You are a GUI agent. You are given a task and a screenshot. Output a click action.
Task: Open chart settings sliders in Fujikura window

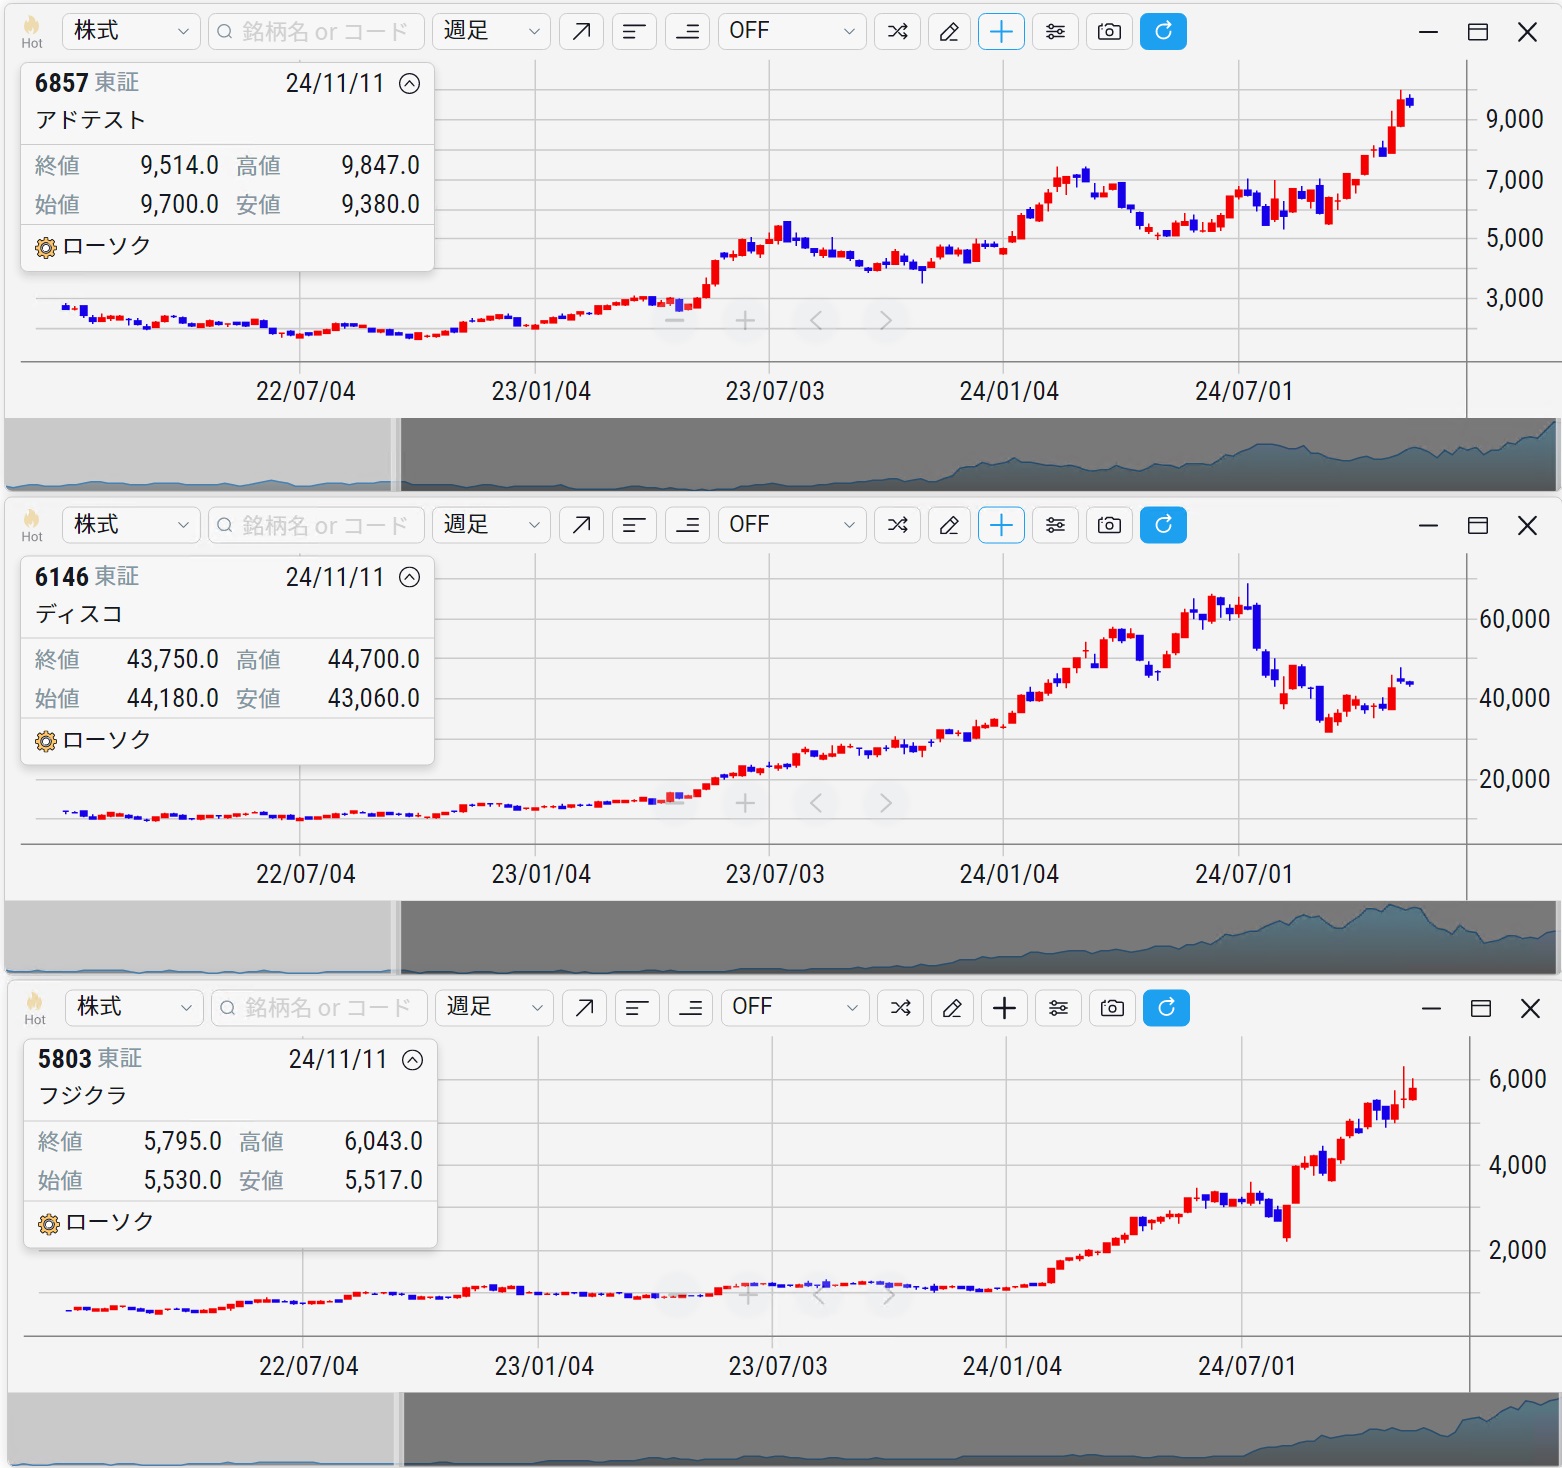tap(1059, 1008)
